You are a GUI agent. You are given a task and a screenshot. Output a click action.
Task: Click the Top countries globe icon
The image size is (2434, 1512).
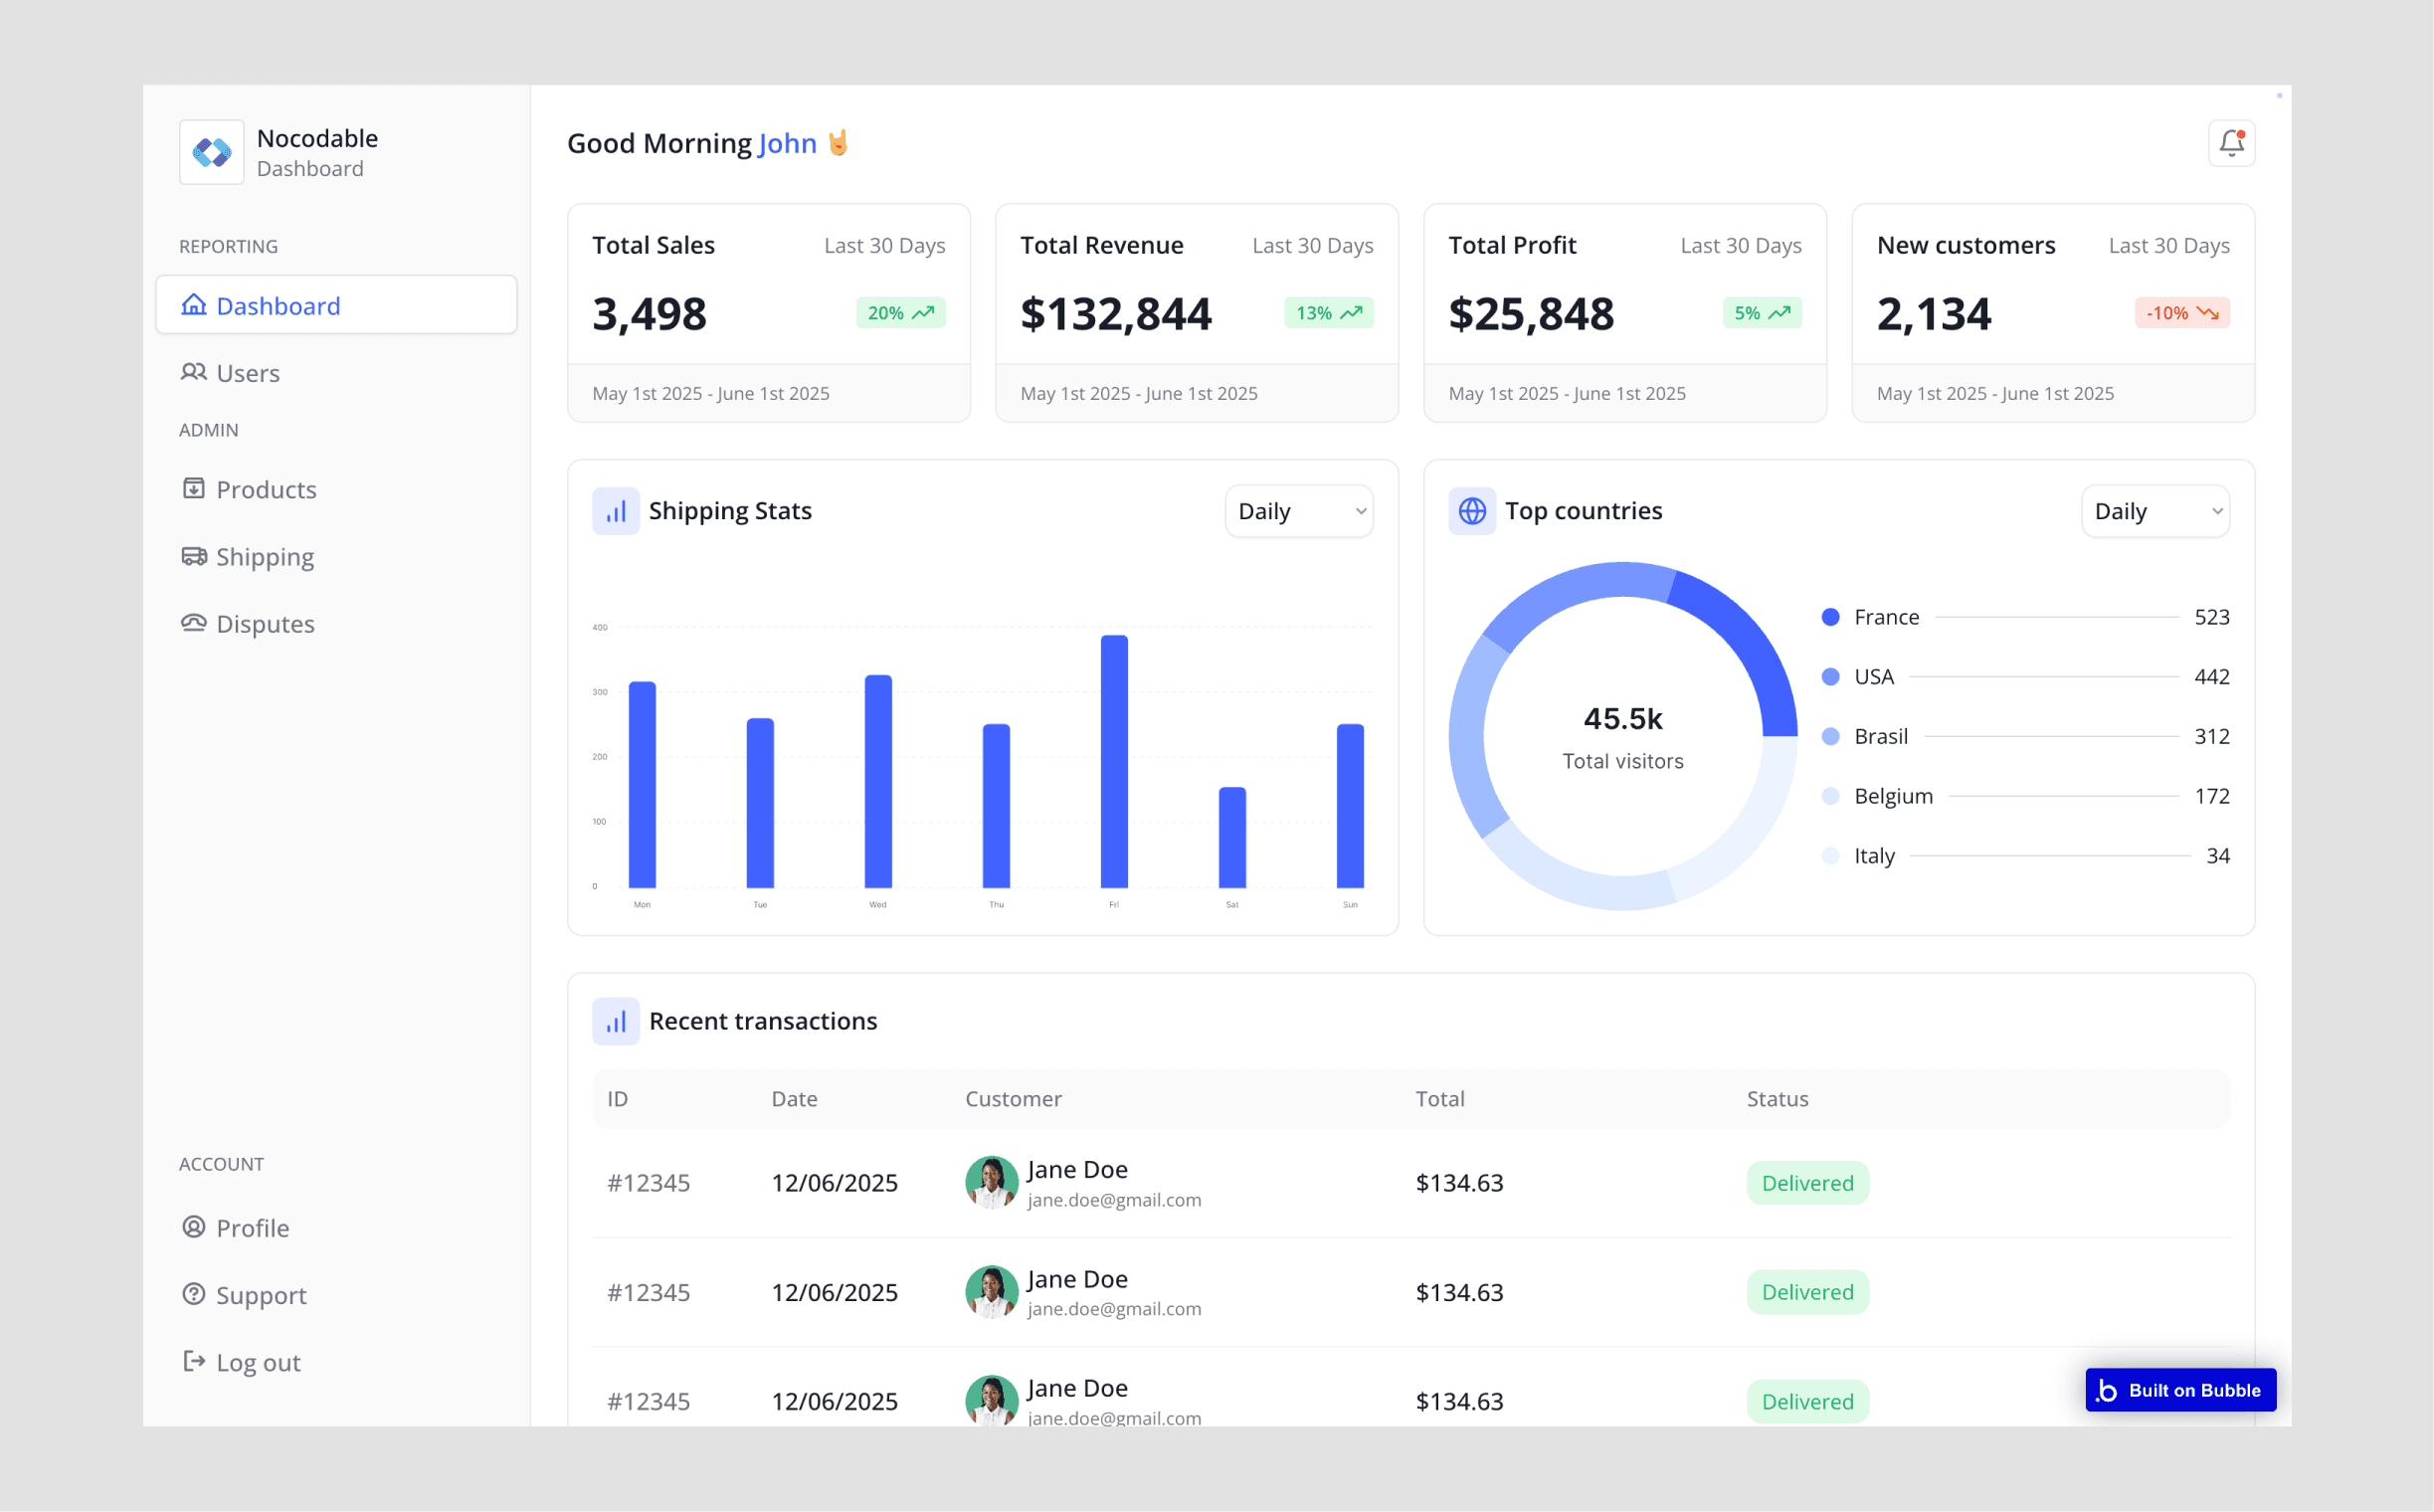[1472, 511]
